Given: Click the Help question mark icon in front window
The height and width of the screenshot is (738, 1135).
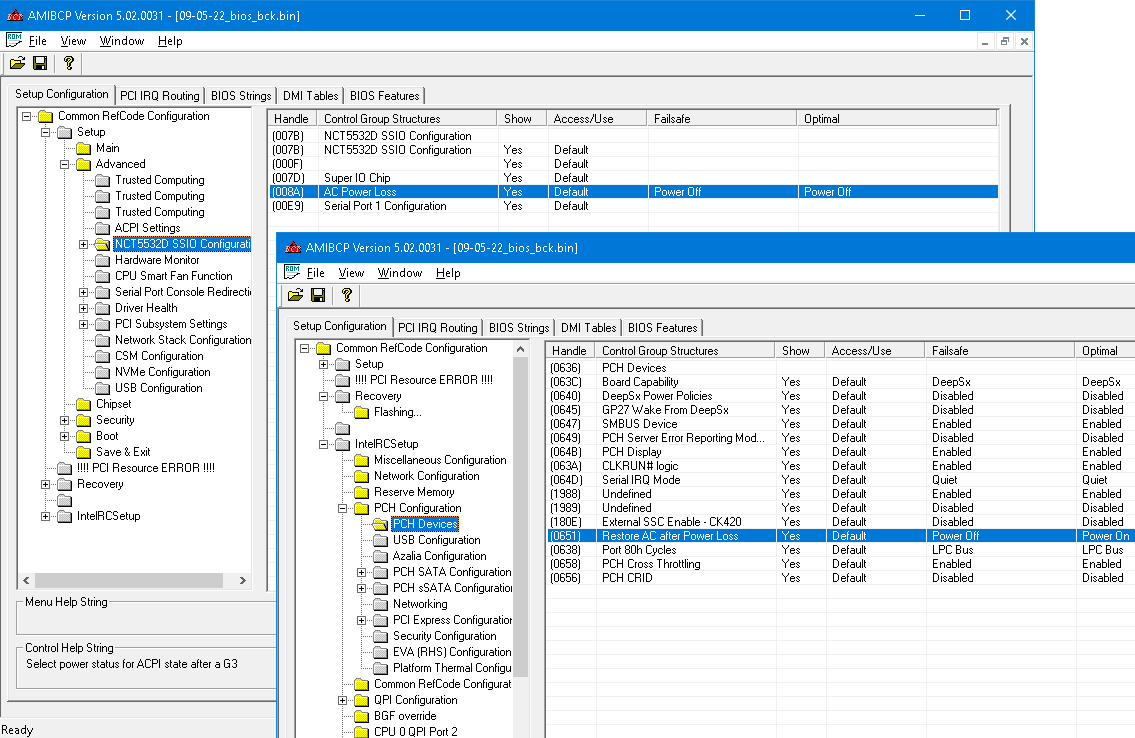Looking at the screenshot, I should [346, 295].
